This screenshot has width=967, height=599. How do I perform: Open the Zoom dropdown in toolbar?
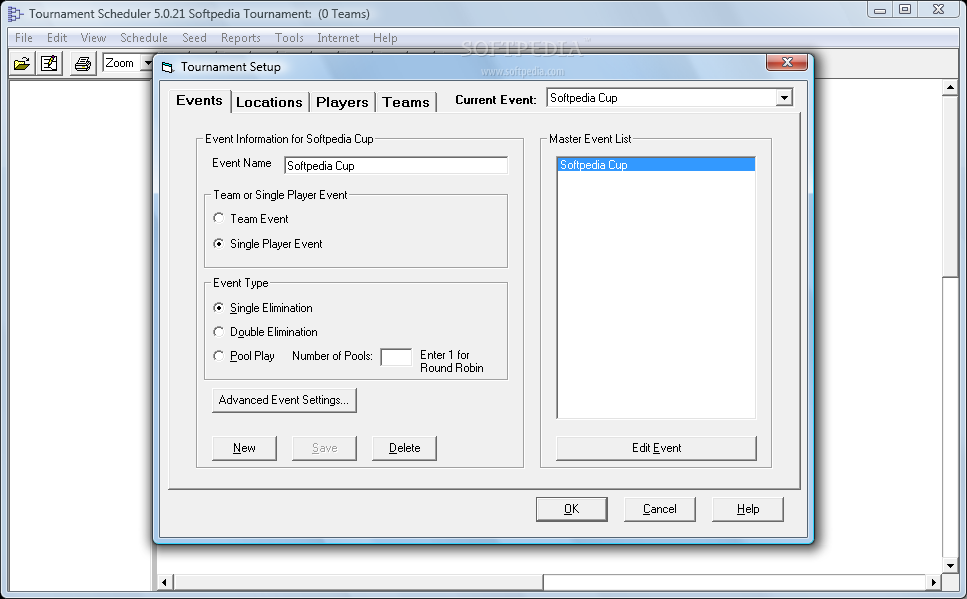147,63
